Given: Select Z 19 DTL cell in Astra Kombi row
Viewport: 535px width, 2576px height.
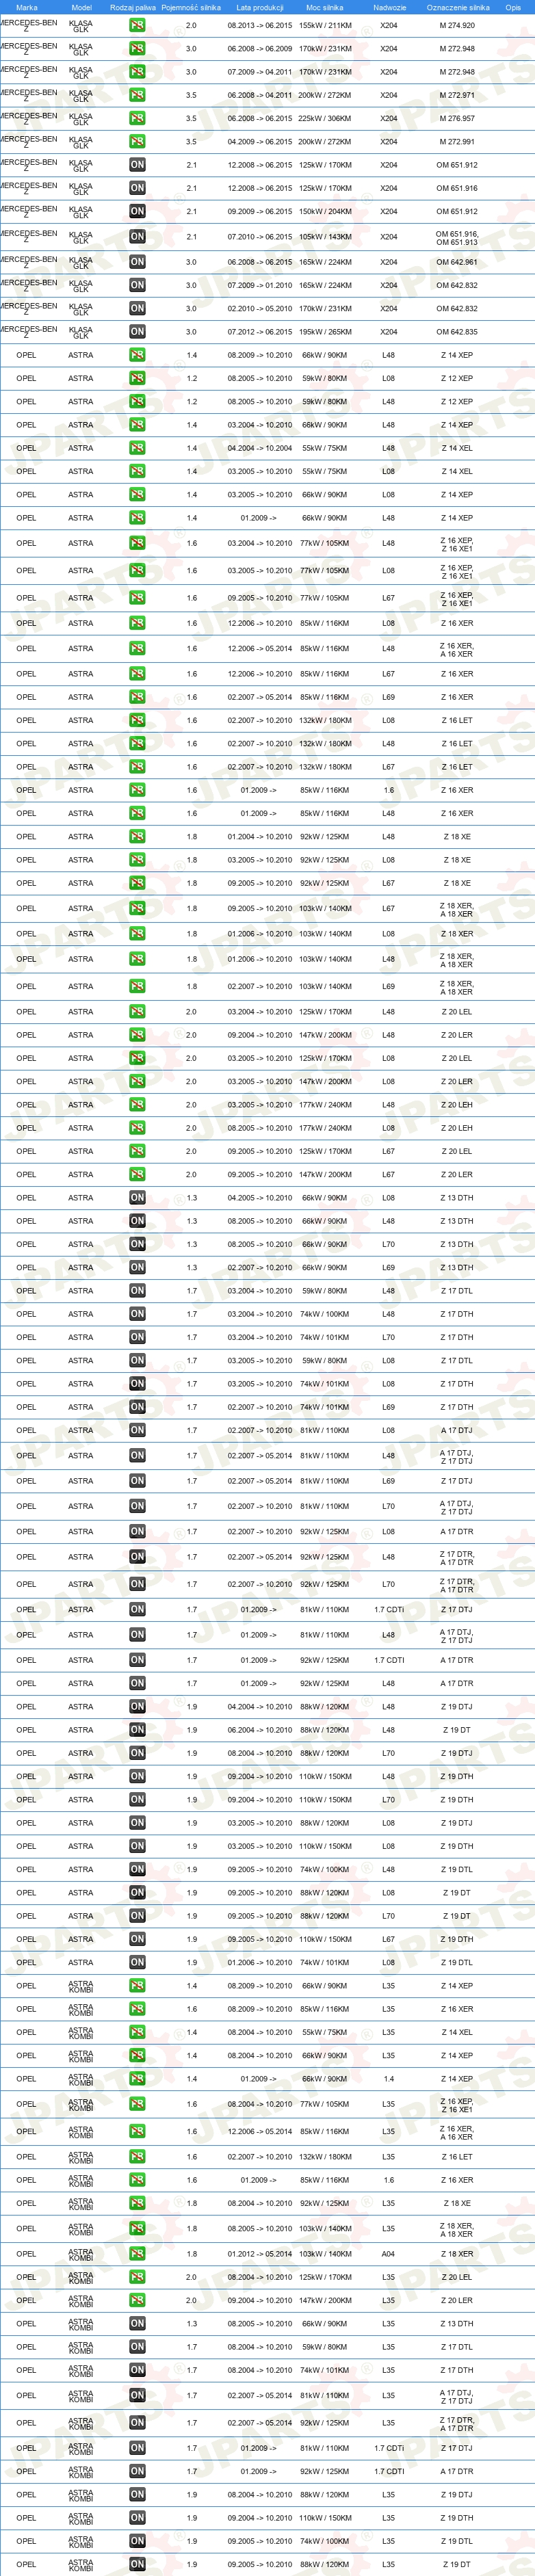Looking at the screenshot, I should 457,2541.
